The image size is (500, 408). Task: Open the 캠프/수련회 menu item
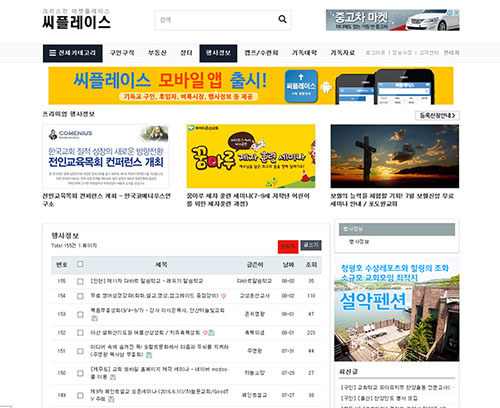261,53
